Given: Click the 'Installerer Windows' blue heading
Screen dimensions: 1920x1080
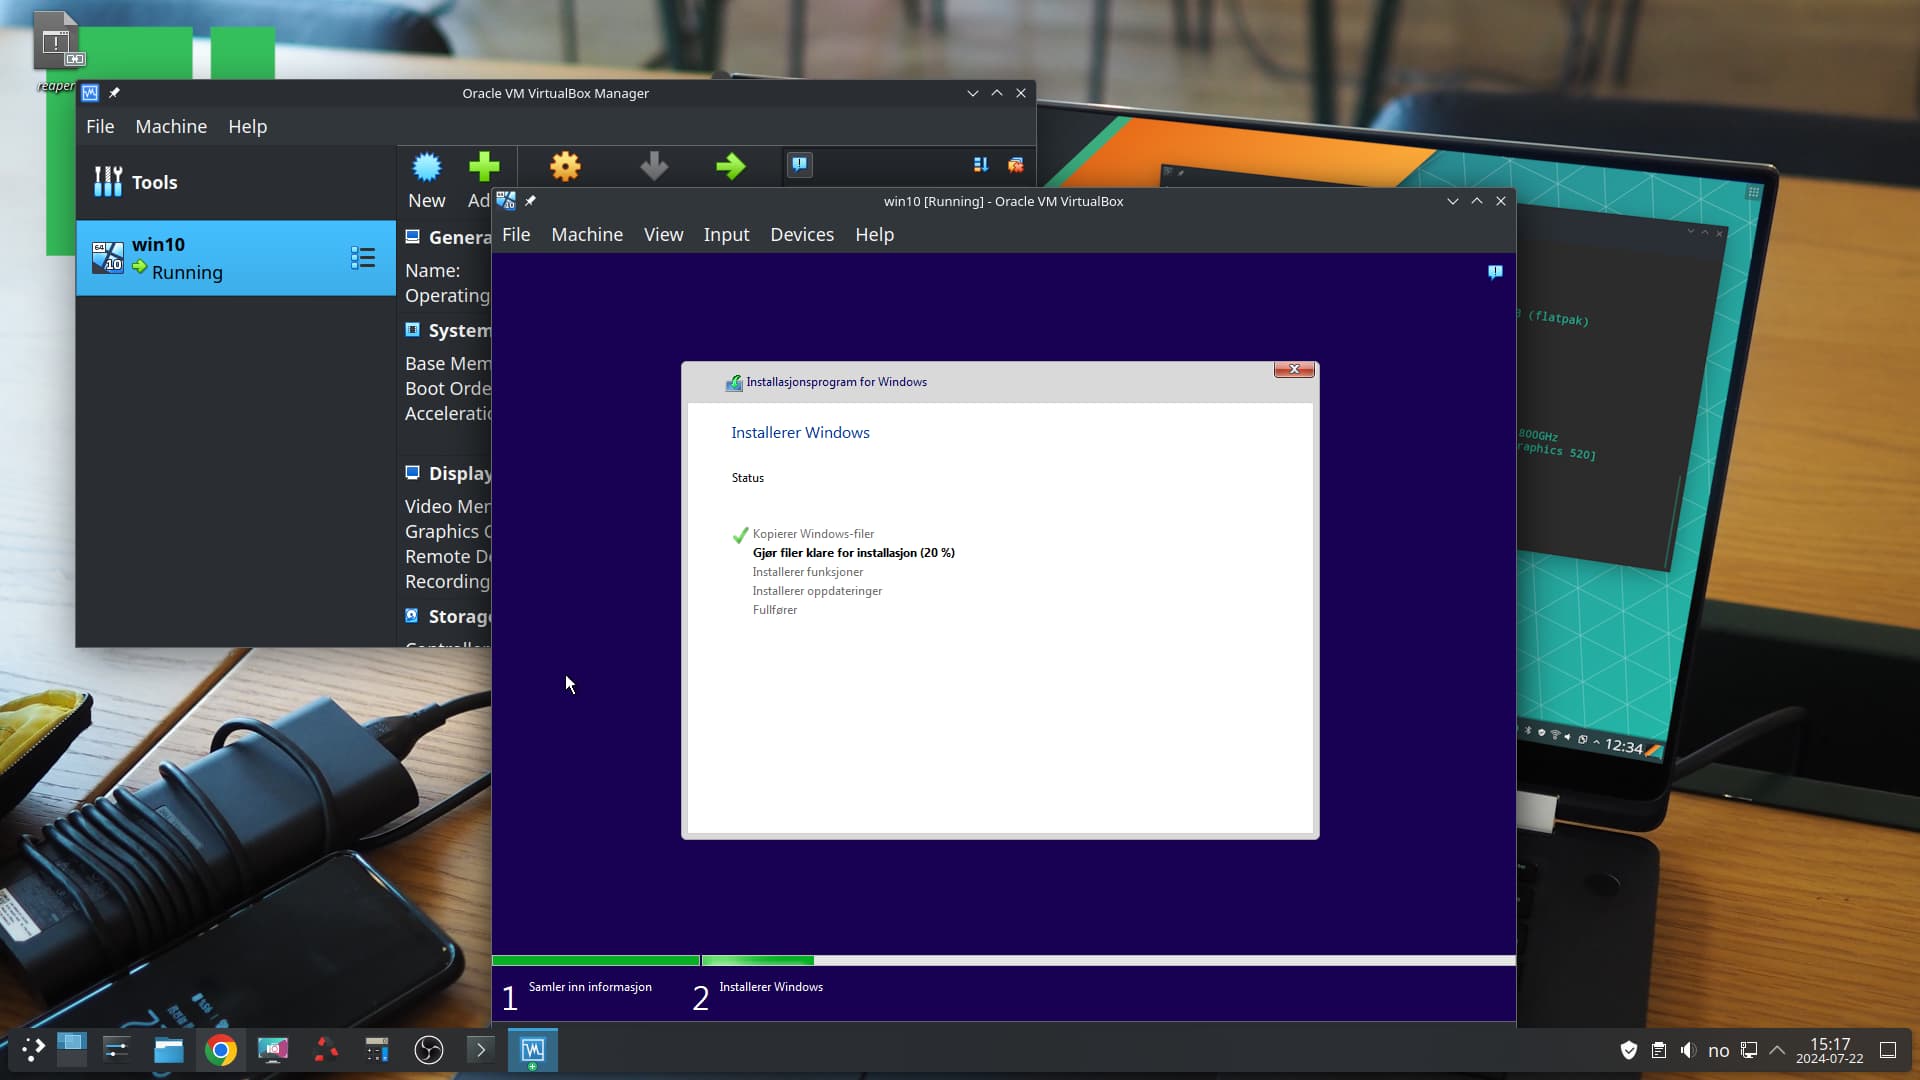Looking at the screenshot, I should click(x=800, y=433).
